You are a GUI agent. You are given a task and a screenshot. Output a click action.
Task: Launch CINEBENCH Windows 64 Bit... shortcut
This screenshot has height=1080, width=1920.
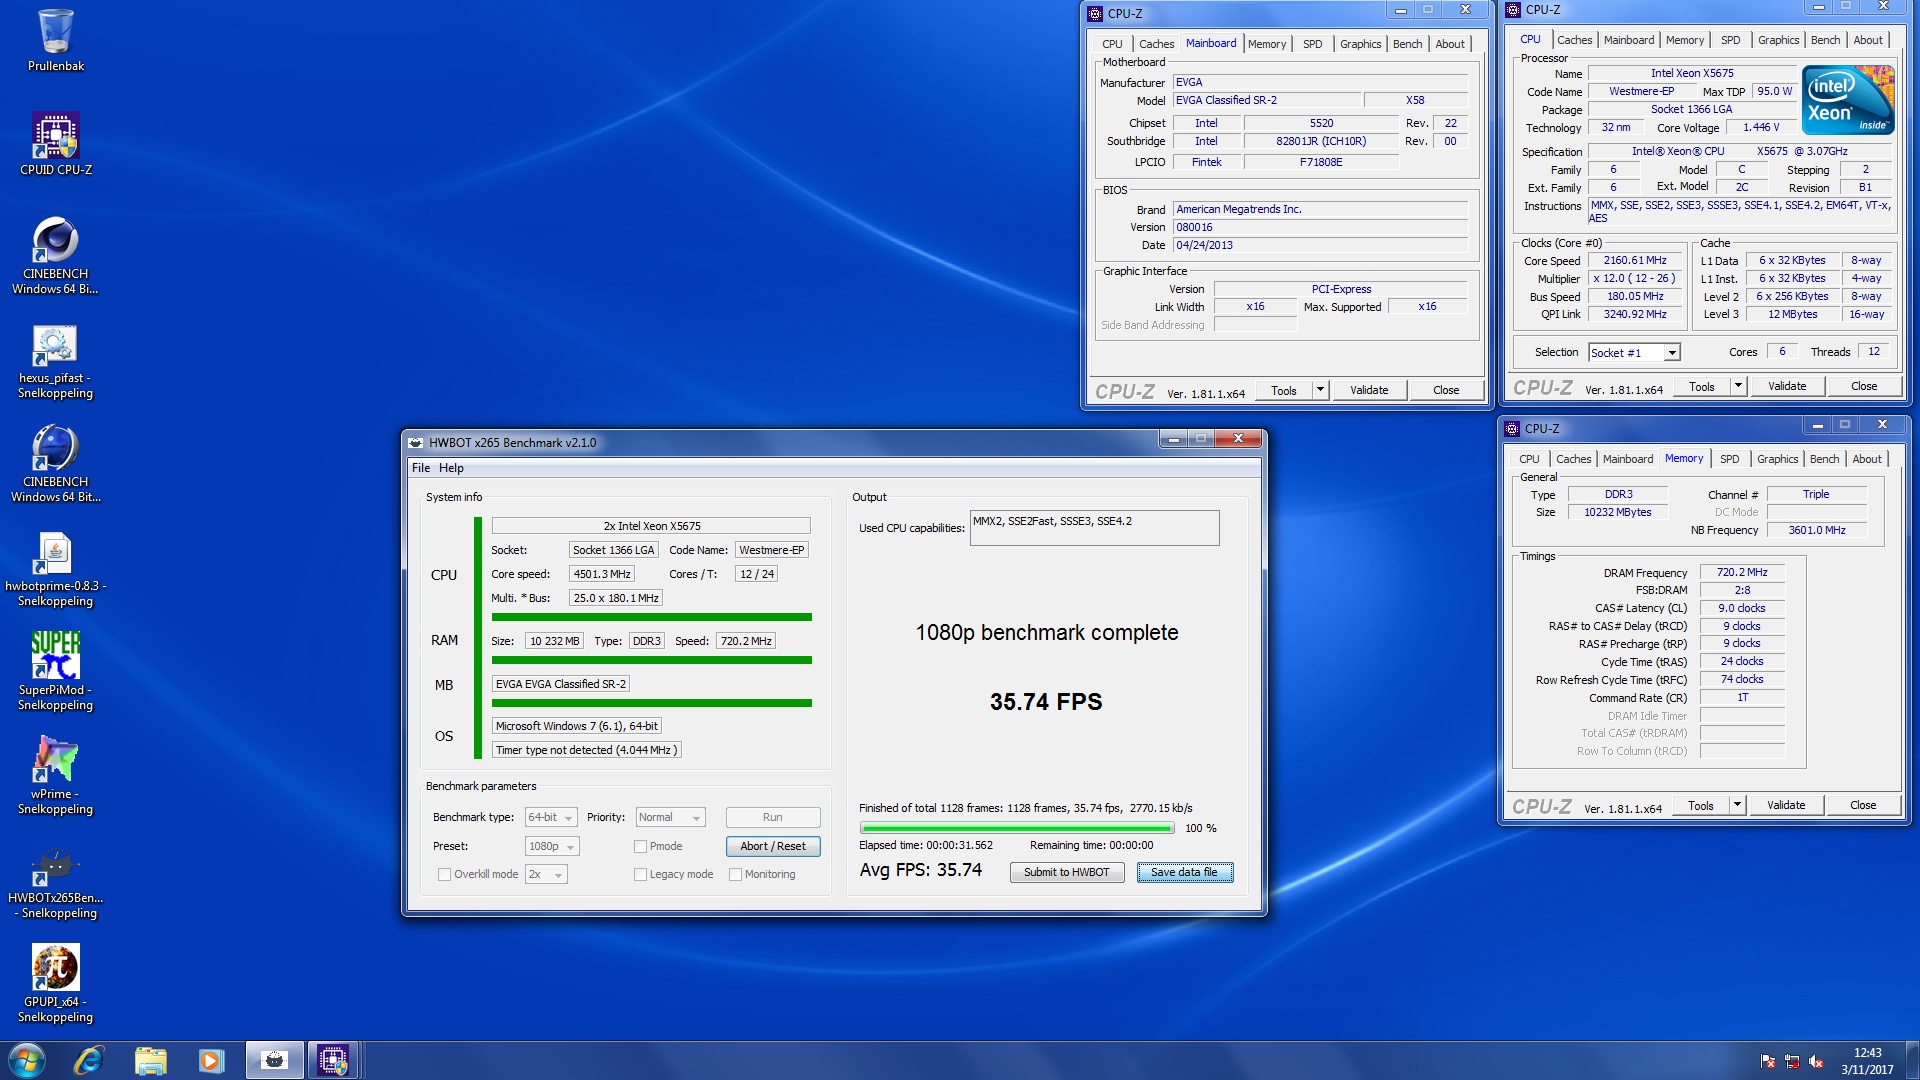point(55,463)
